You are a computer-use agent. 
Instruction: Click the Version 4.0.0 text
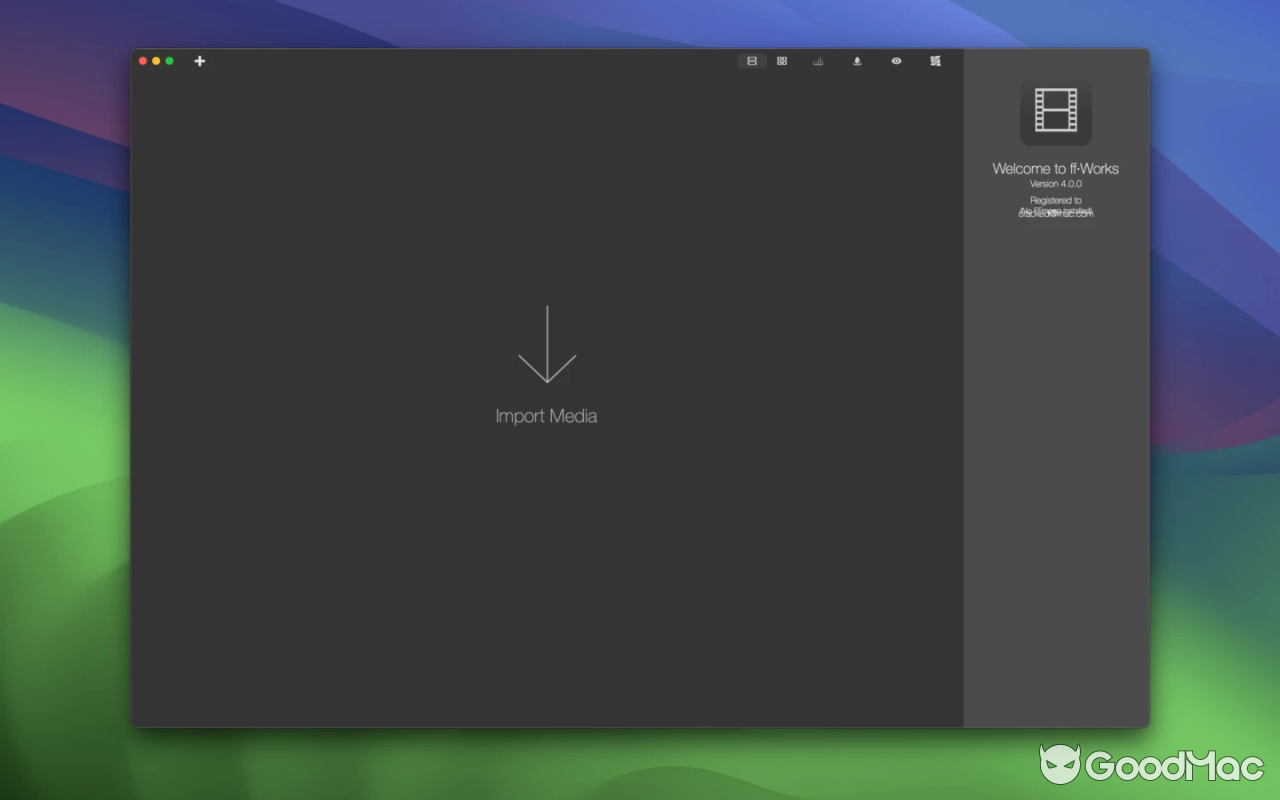[1054, 183]
